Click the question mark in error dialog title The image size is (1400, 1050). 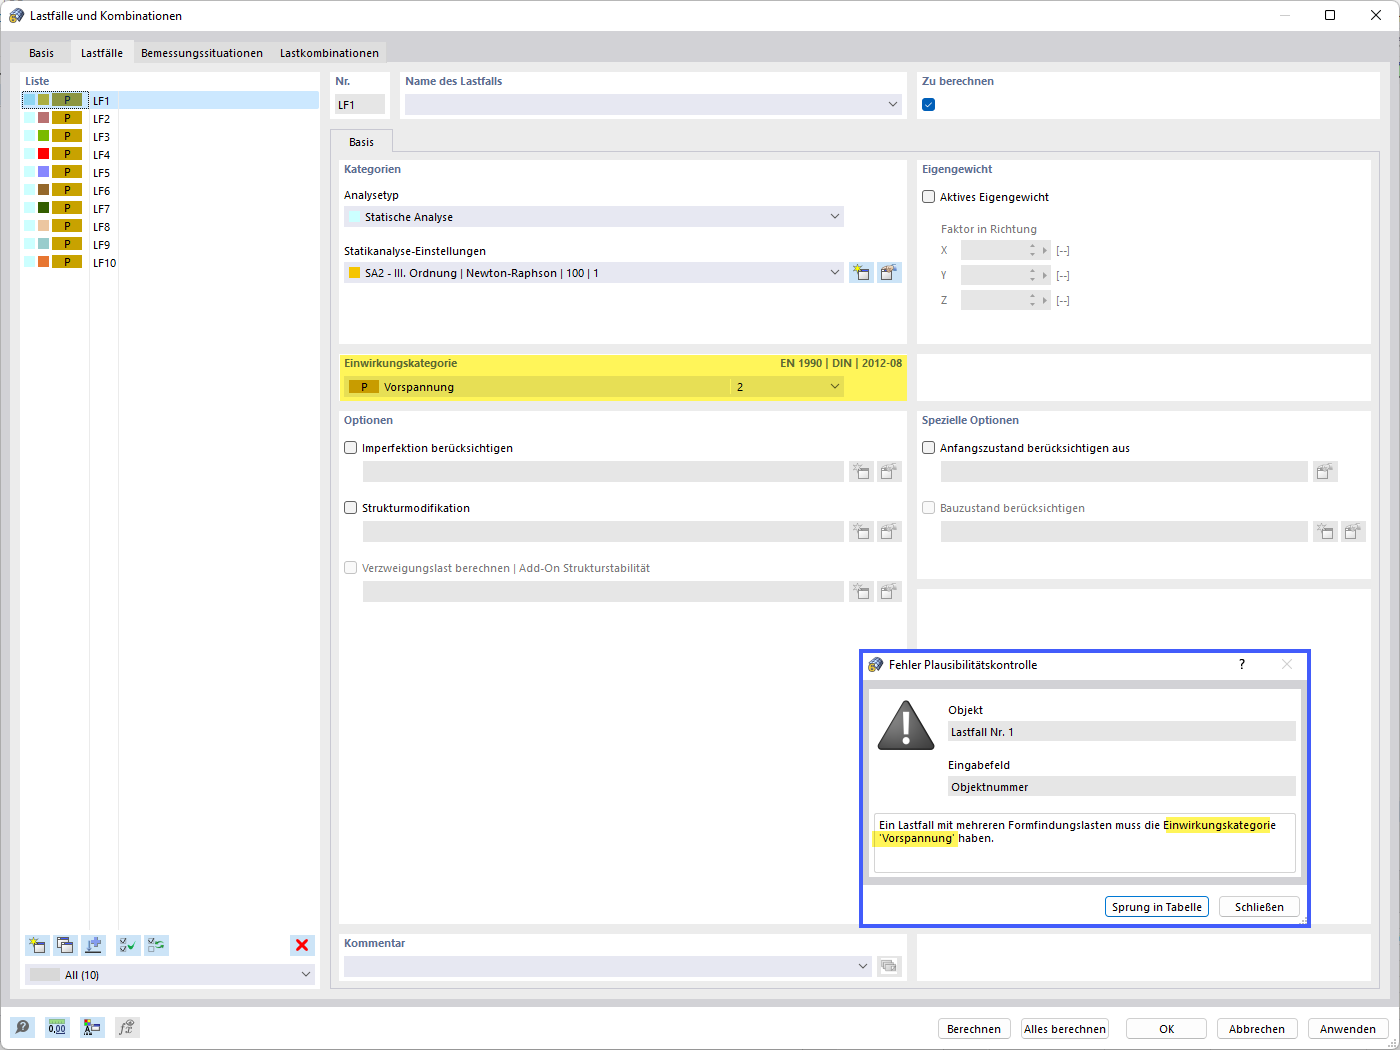1242,664
